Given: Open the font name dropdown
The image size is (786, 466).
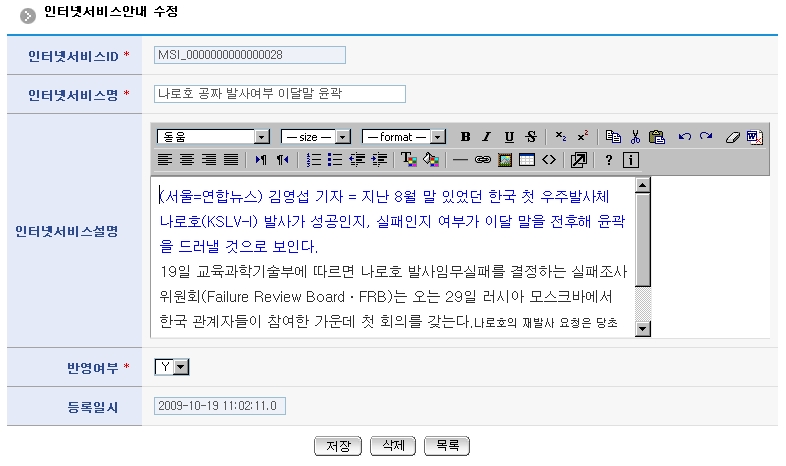Looking at the screenshot, I should [x=262, y=137].
